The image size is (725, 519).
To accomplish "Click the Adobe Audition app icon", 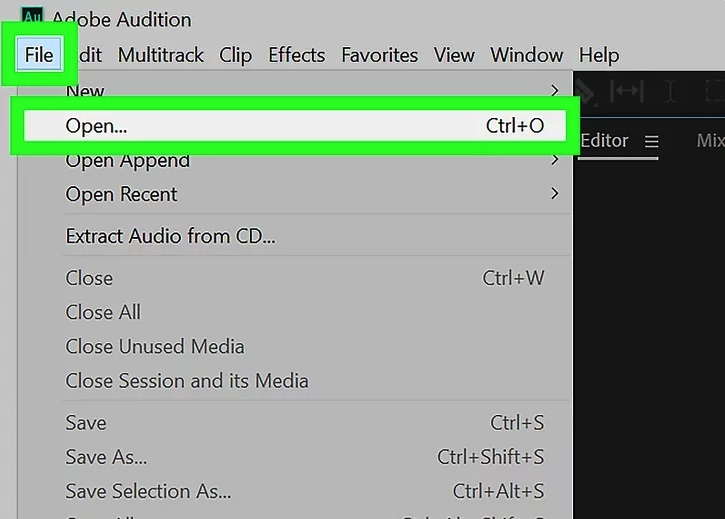I will pos(32,18).
